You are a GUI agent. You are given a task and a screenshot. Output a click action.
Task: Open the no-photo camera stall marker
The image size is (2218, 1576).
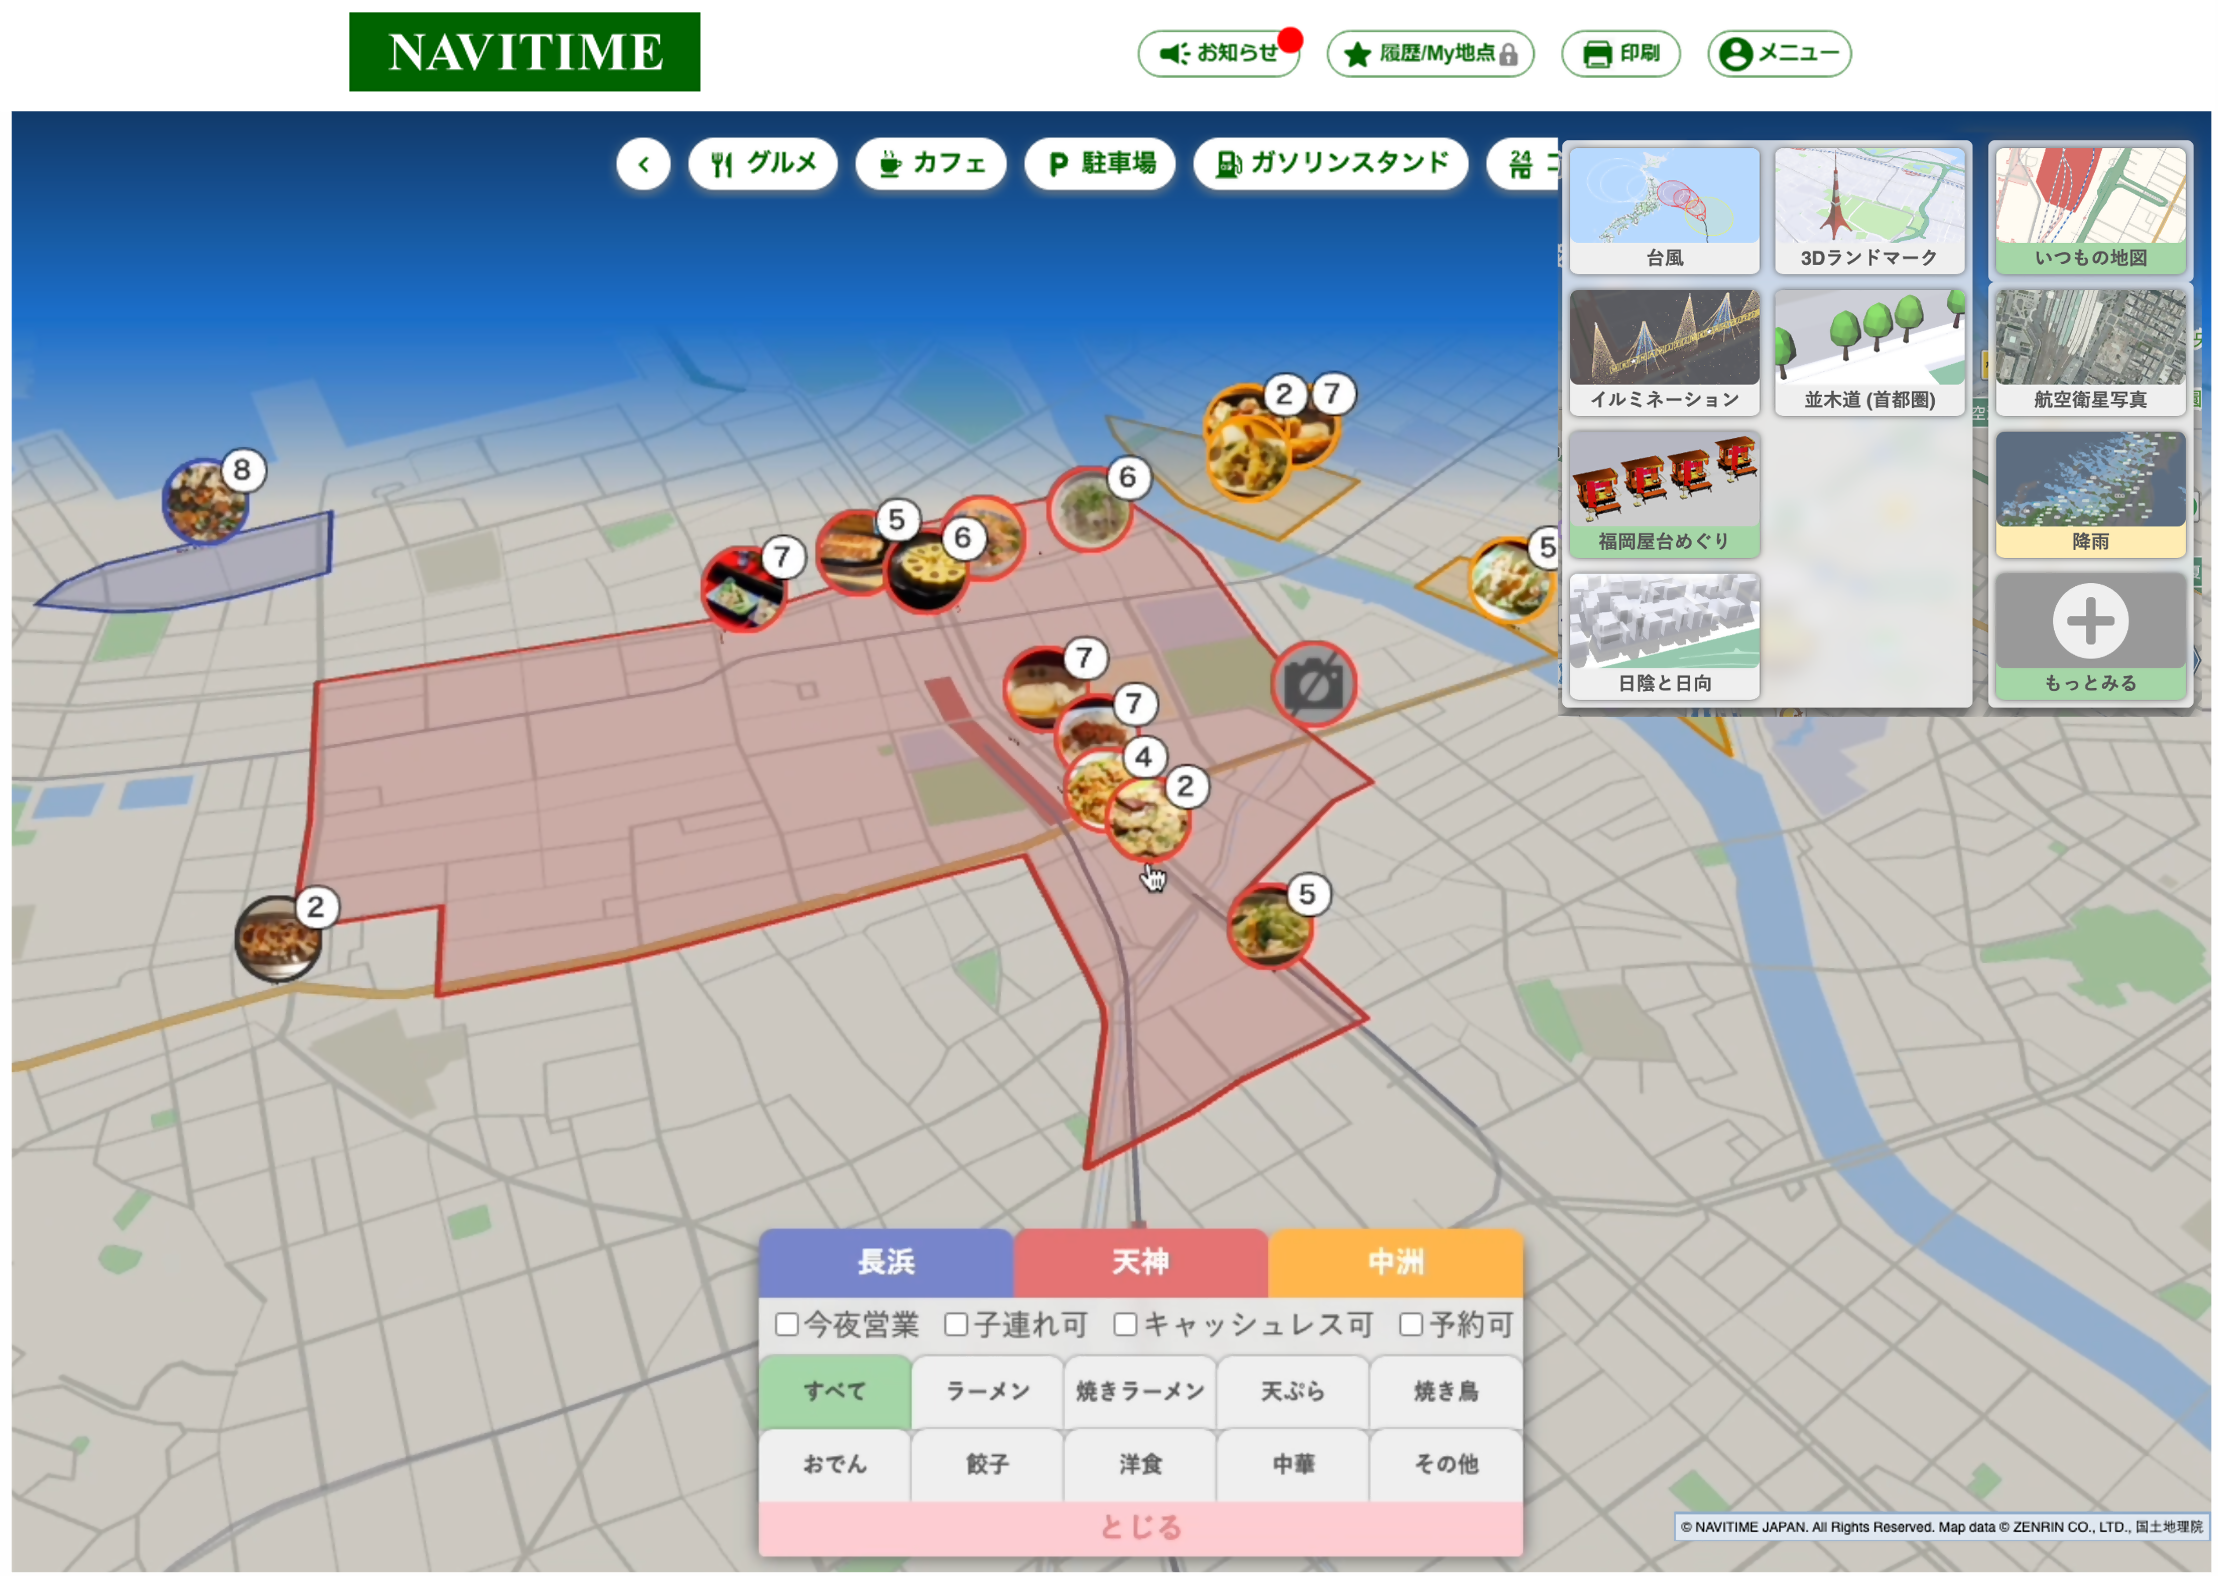[x=1314, y=685]
